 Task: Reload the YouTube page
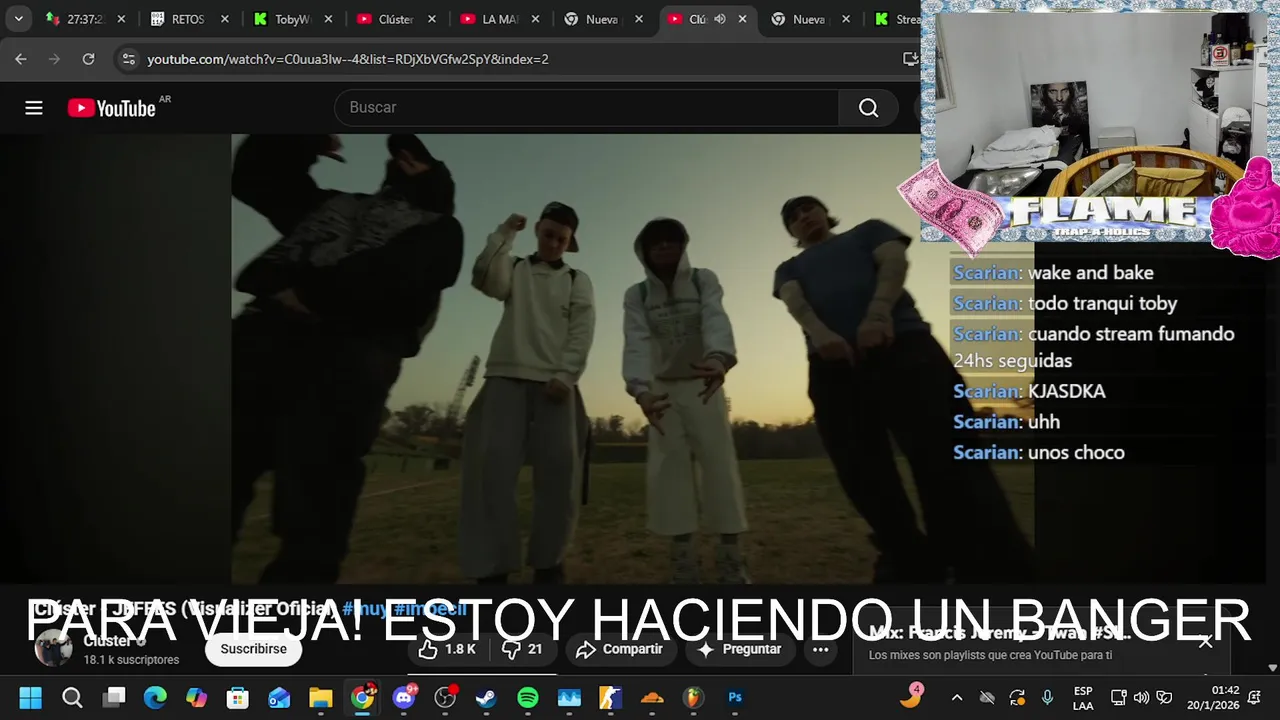click(88, 59)
